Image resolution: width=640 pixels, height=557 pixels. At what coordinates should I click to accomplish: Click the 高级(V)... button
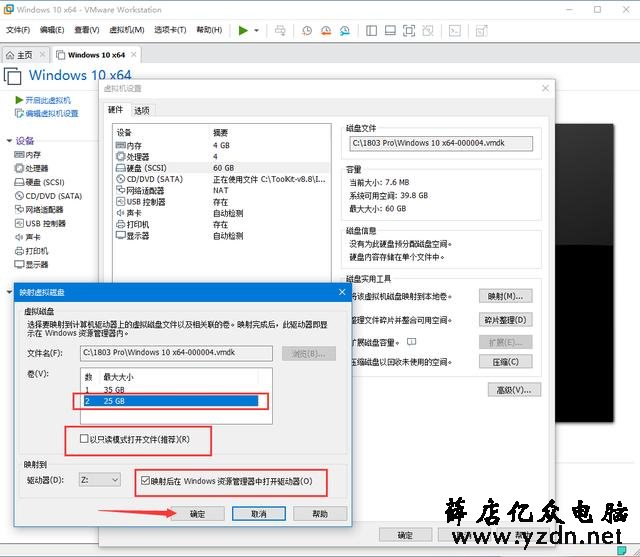(514, 390)
